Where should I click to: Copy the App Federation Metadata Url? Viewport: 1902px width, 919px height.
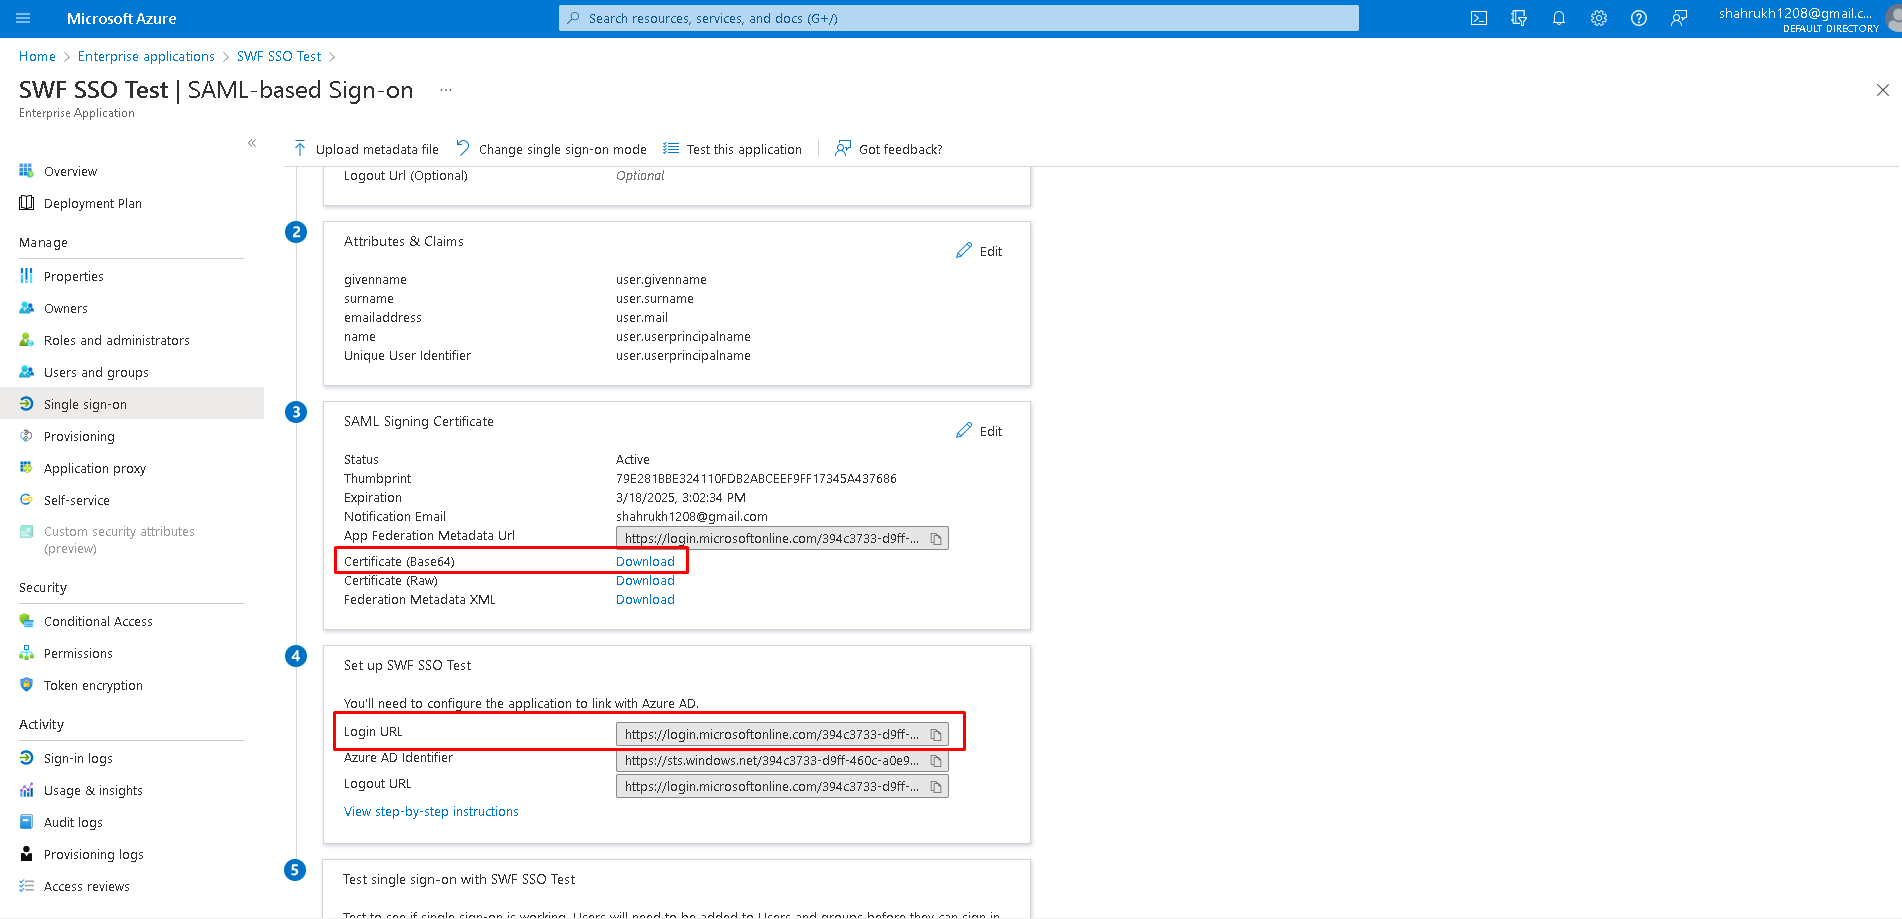936,539
